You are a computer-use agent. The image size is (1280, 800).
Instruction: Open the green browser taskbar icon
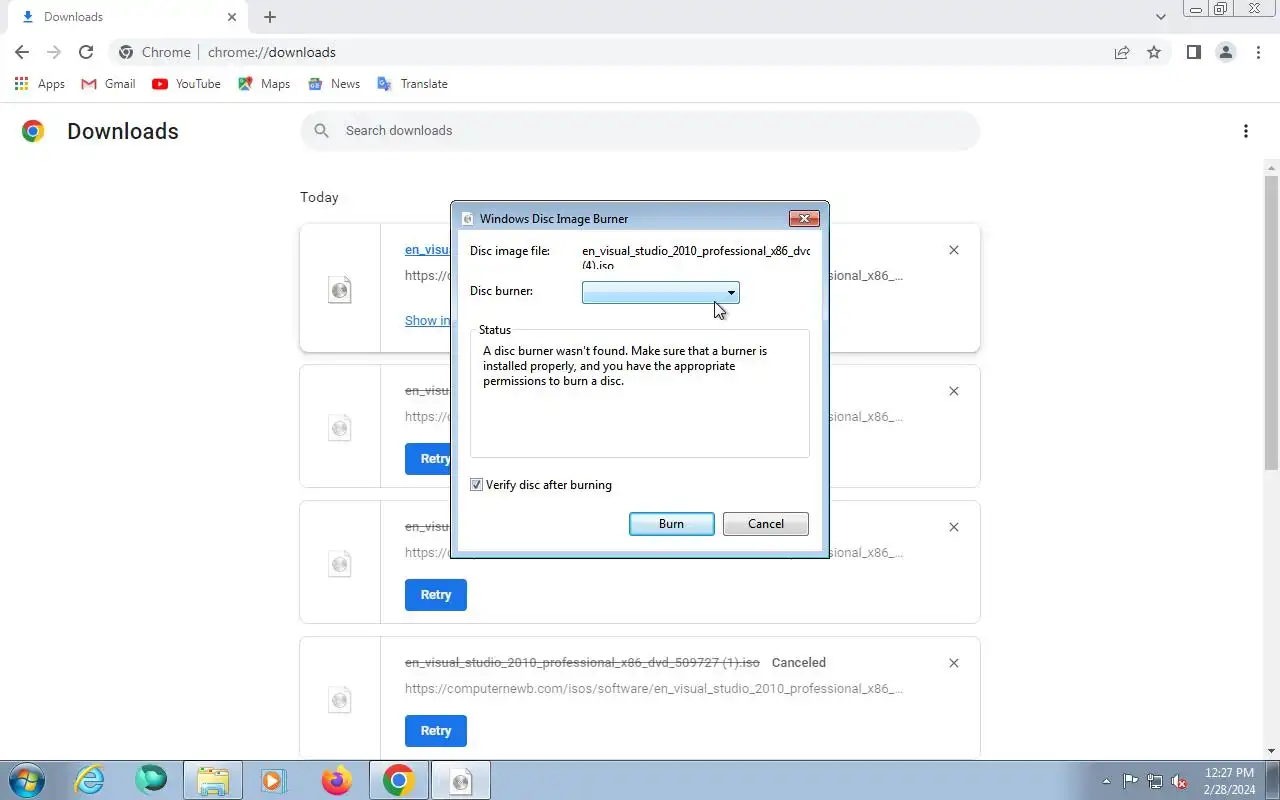click(x=151, y=780)
